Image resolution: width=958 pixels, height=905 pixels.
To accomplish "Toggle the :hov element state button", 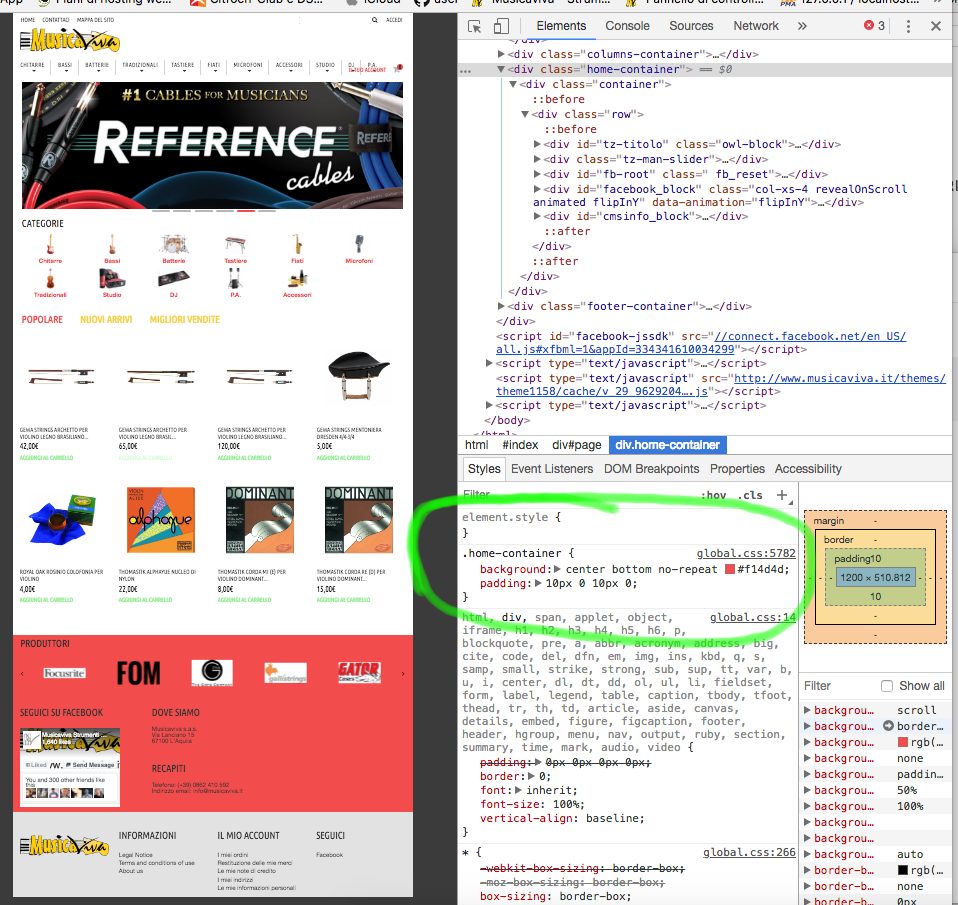I will [714, 496].
